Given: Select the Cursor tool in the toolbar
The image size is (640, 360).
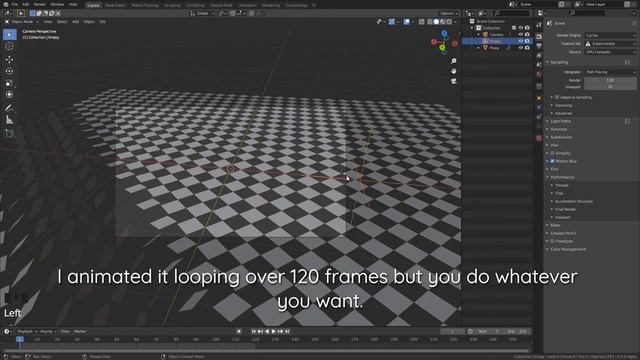Looking at the screenshot, I should click(9, 46).
